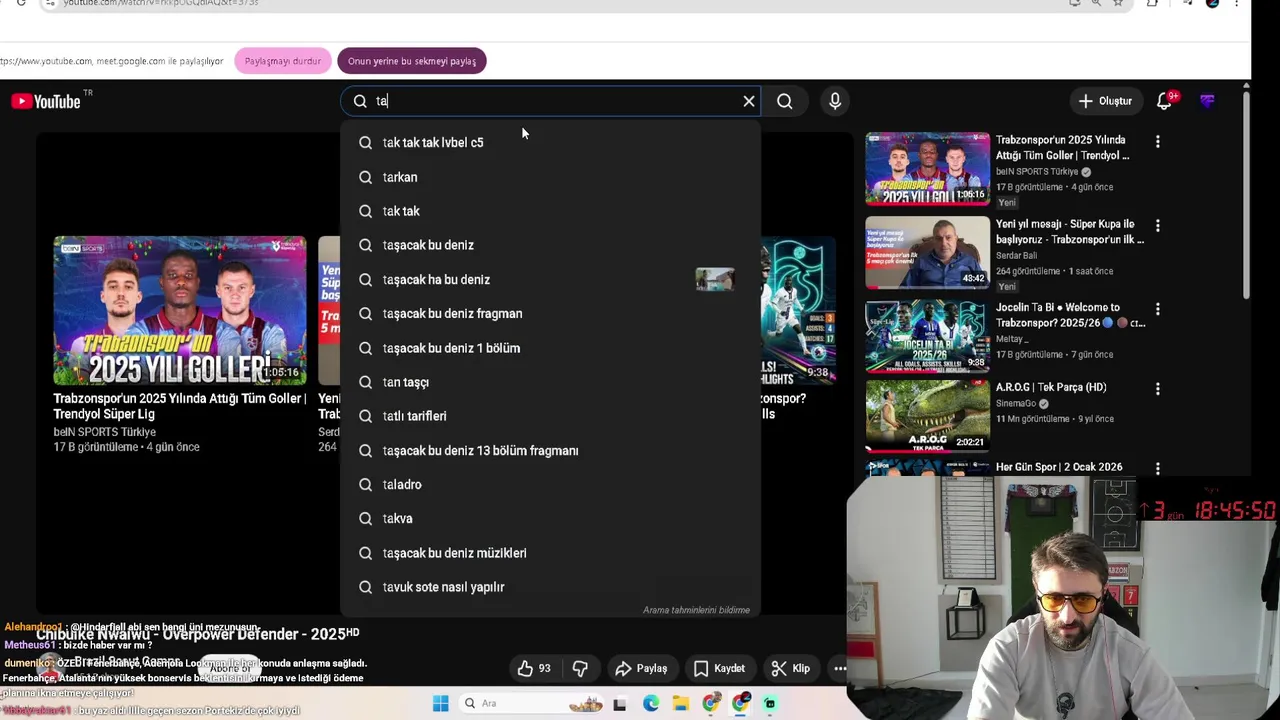Click Onun yerine bu sekmeyi paylaş
This screenshot has height=720, width=1280.
coord(412,61)
